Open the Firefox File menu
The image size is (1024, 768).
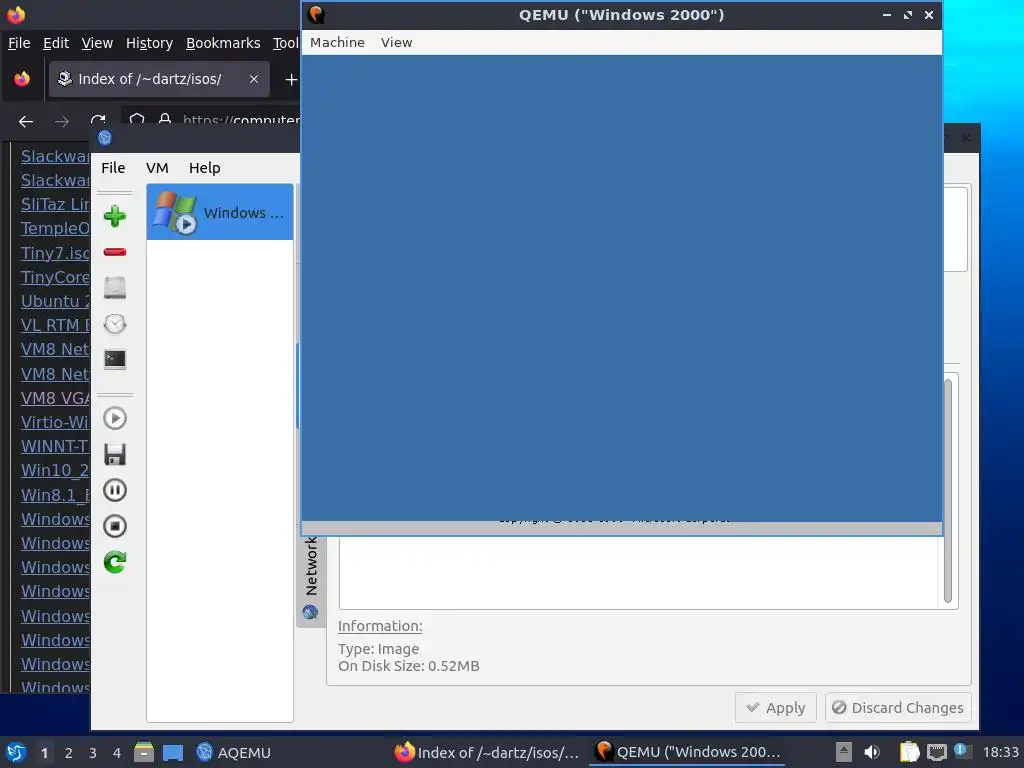(19, 43)
